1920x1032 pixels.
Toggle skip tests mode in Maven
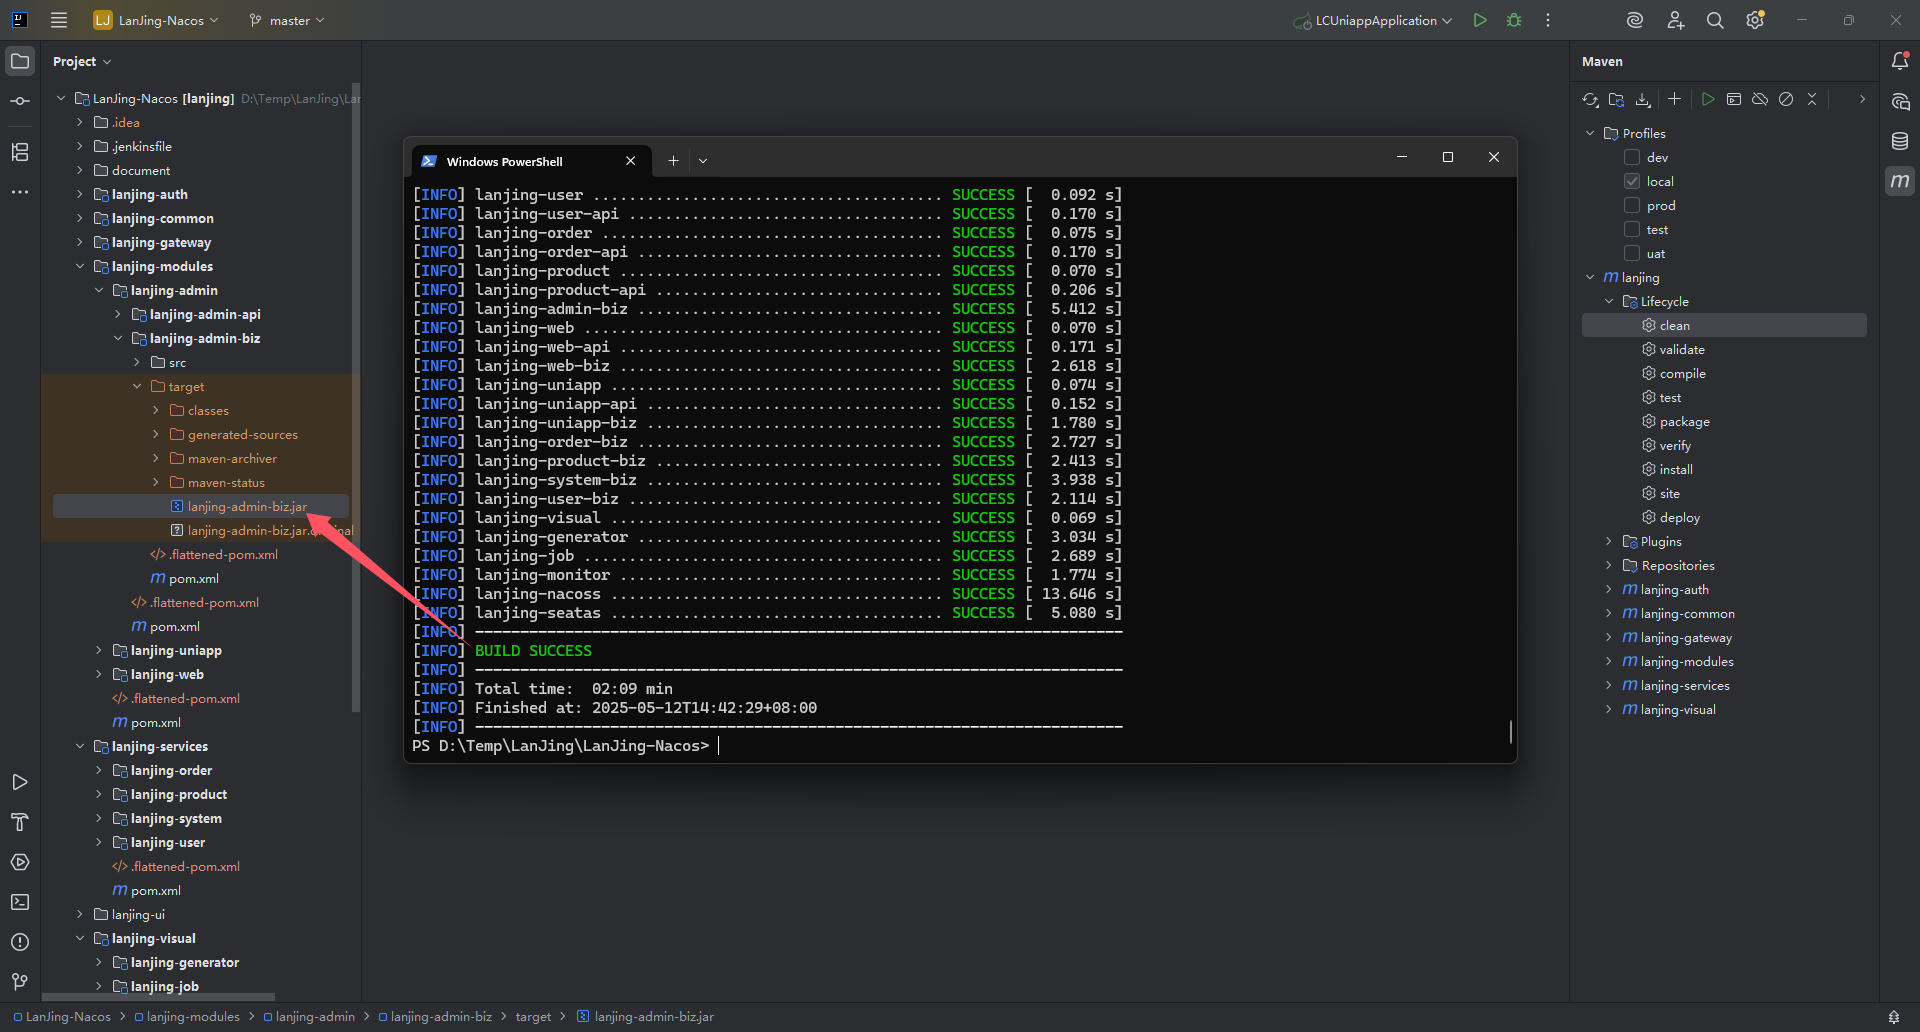click(x=1786, y=99)
